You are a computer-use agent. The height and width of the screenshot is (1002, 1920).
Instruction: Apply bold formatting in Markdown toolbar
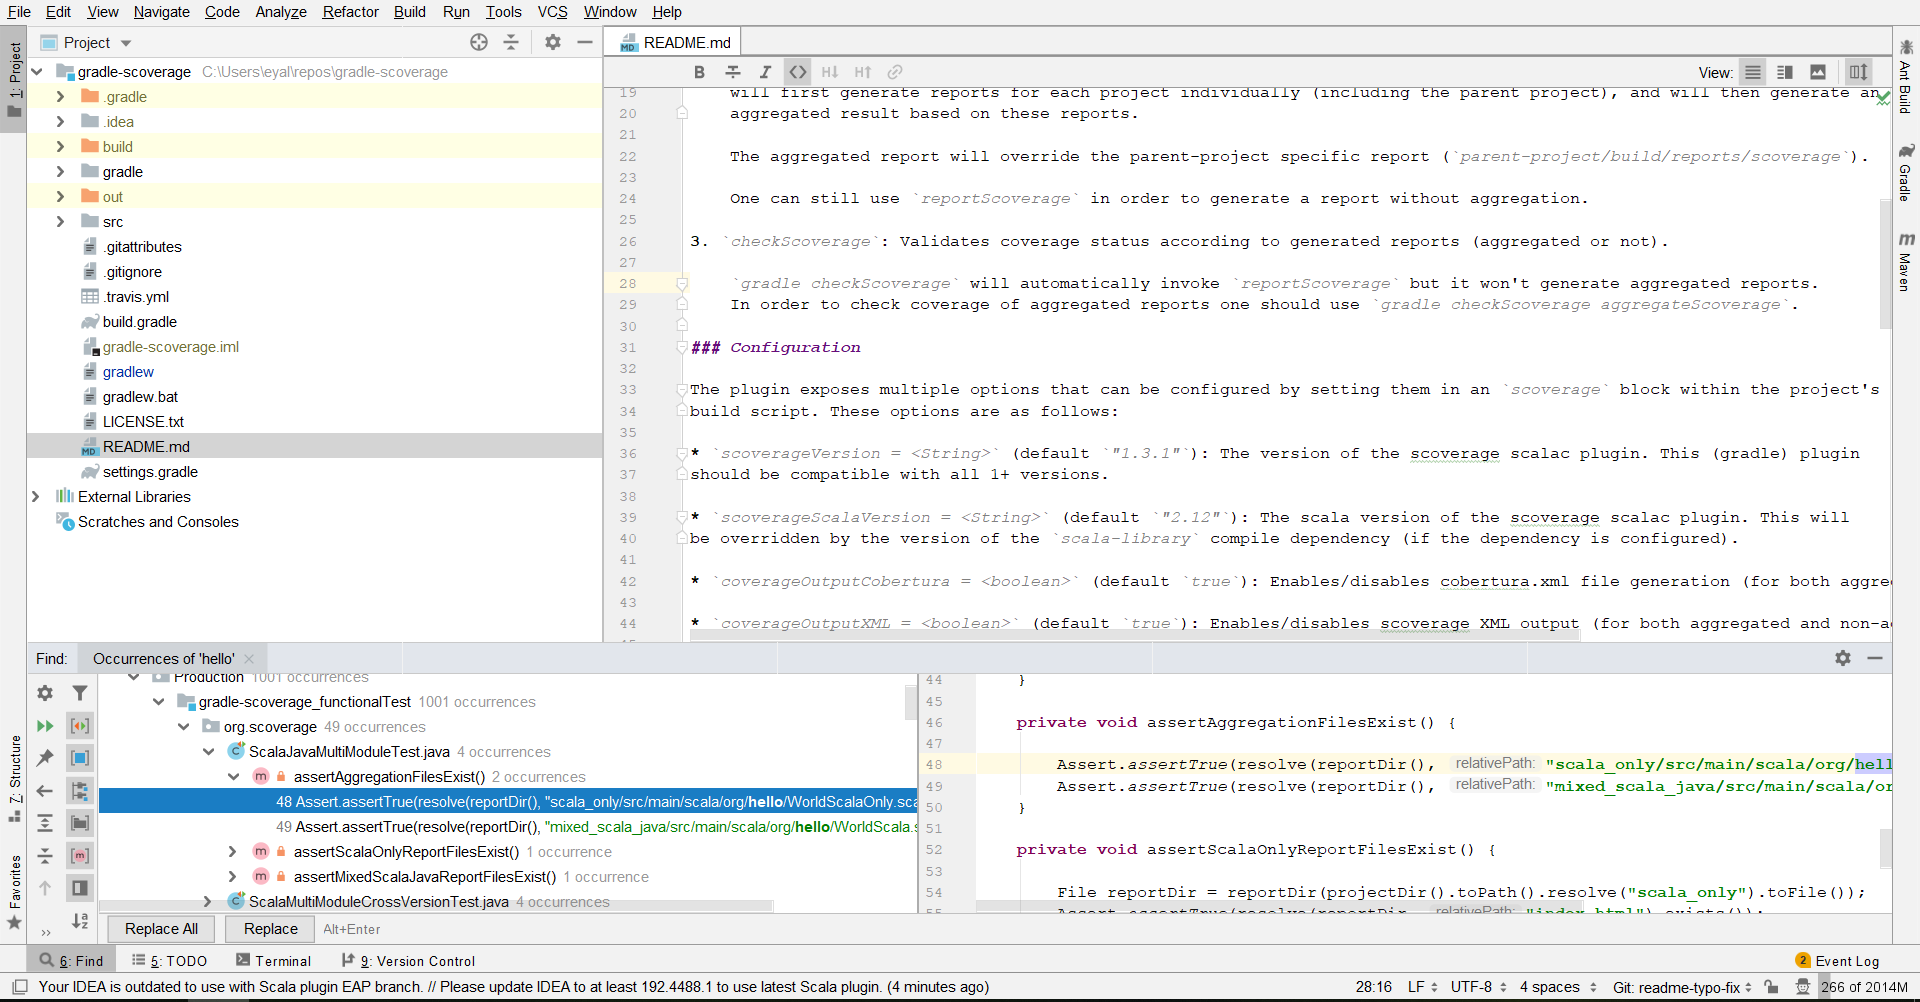[700, 72]
